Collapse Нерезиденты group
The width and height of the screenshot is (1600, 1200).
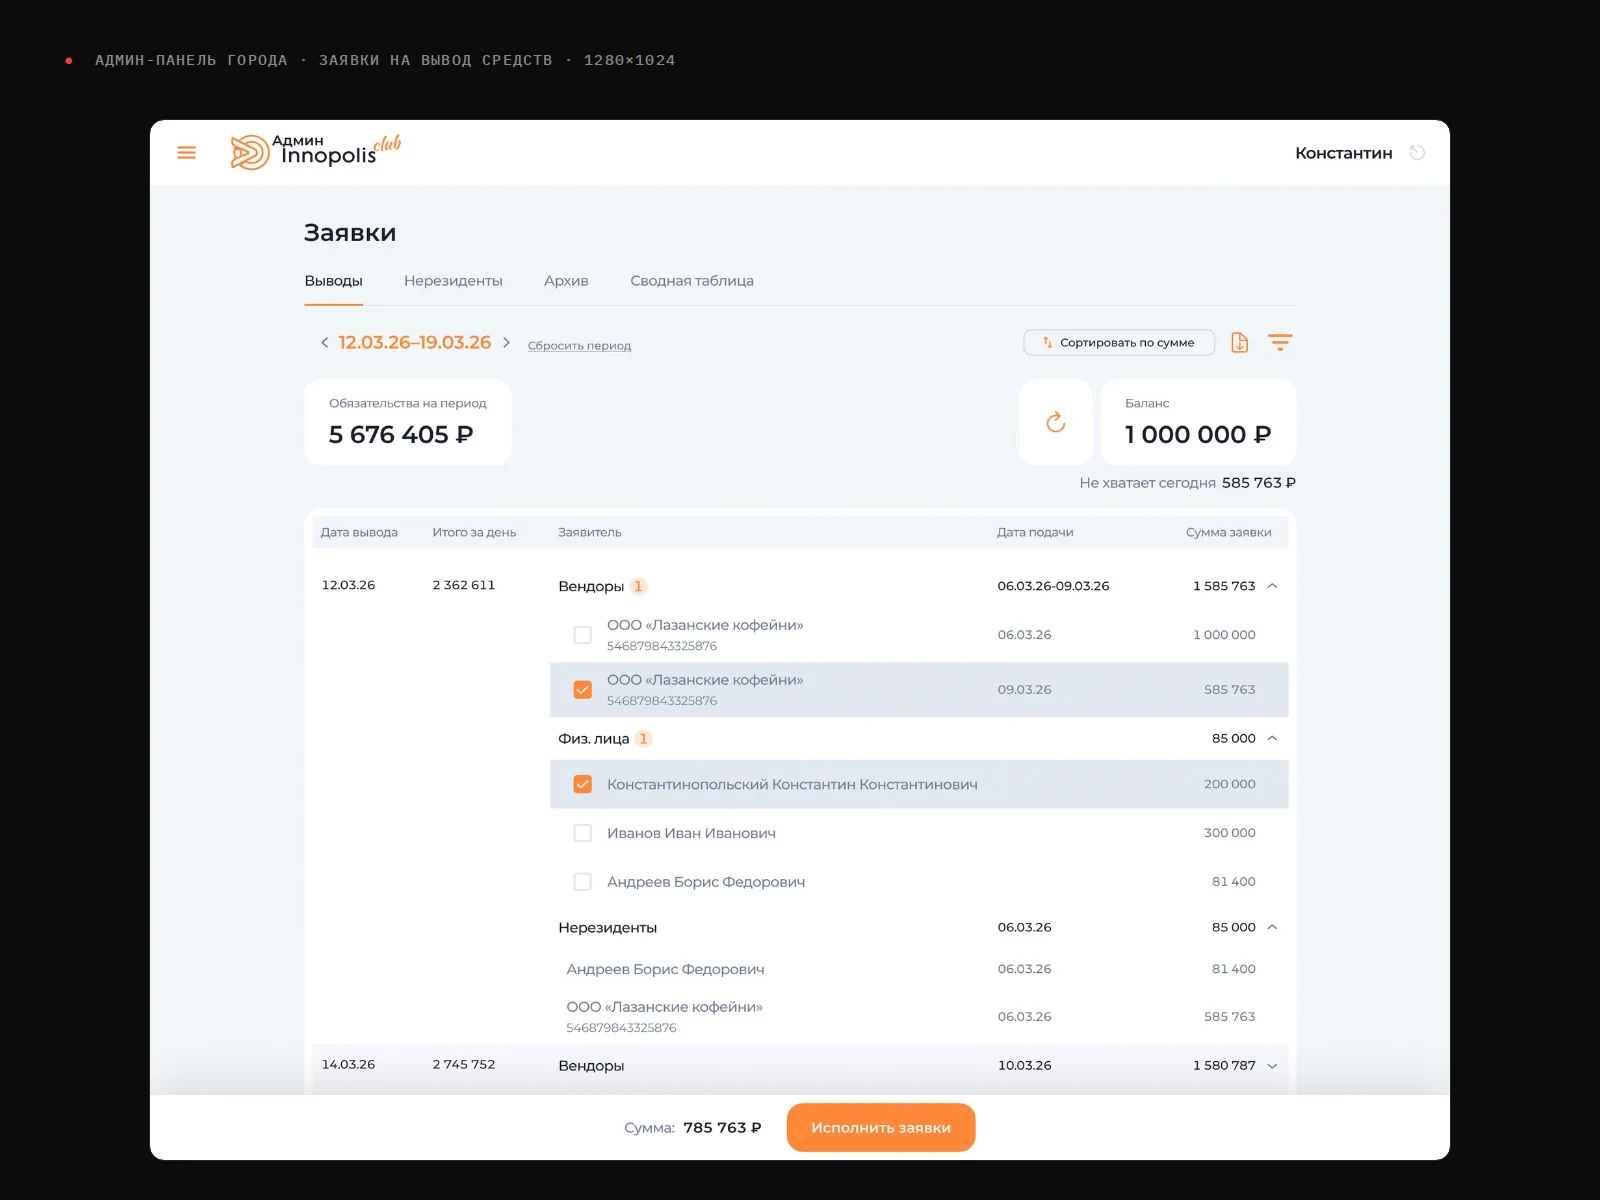point(1272,927)
